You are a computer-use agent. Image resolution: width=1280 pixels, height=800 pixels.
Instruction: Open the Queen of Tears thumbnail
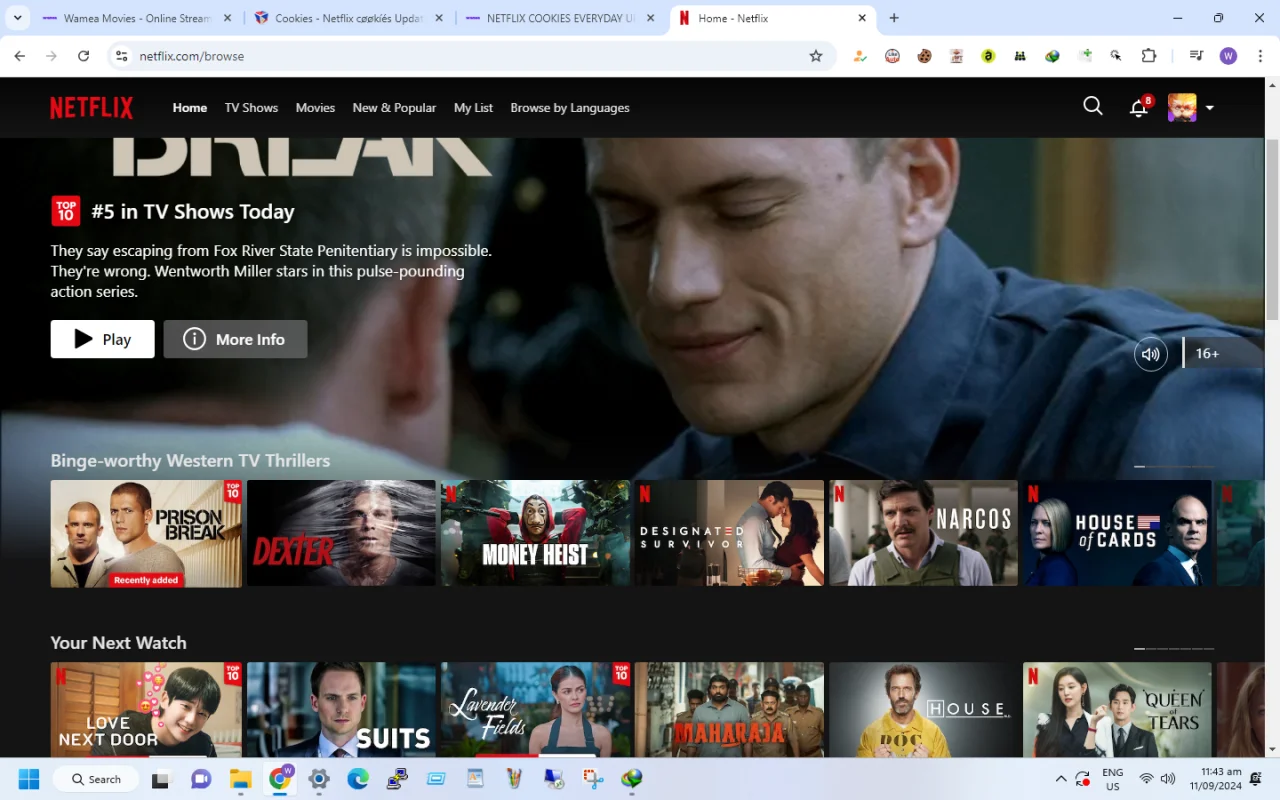1117,710
